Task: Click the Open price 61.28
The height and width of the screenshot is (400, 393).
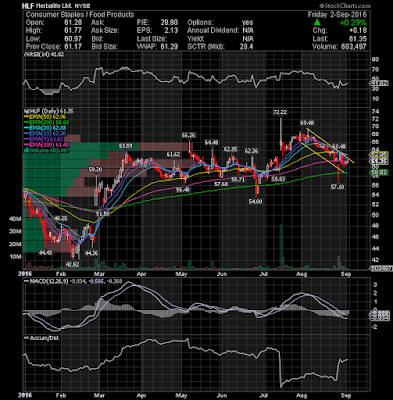Action: 73,23
